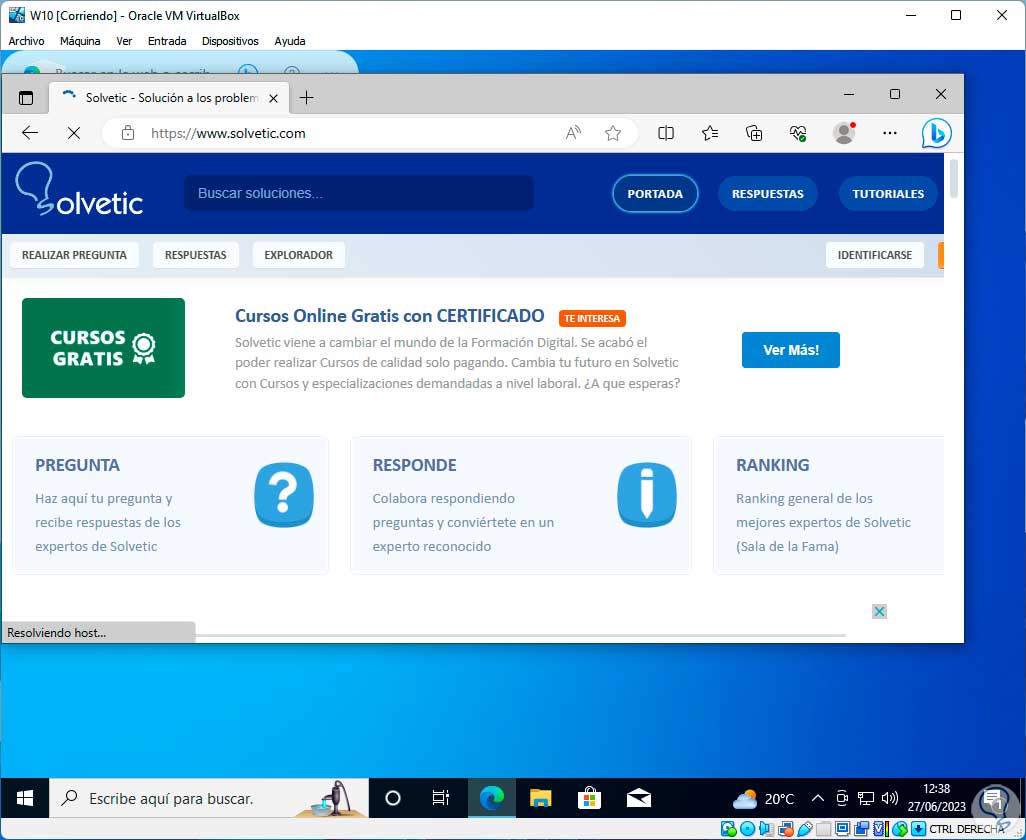1026x840 pixels.
Task: Click the taskbar search box
Action: point(209,798)
